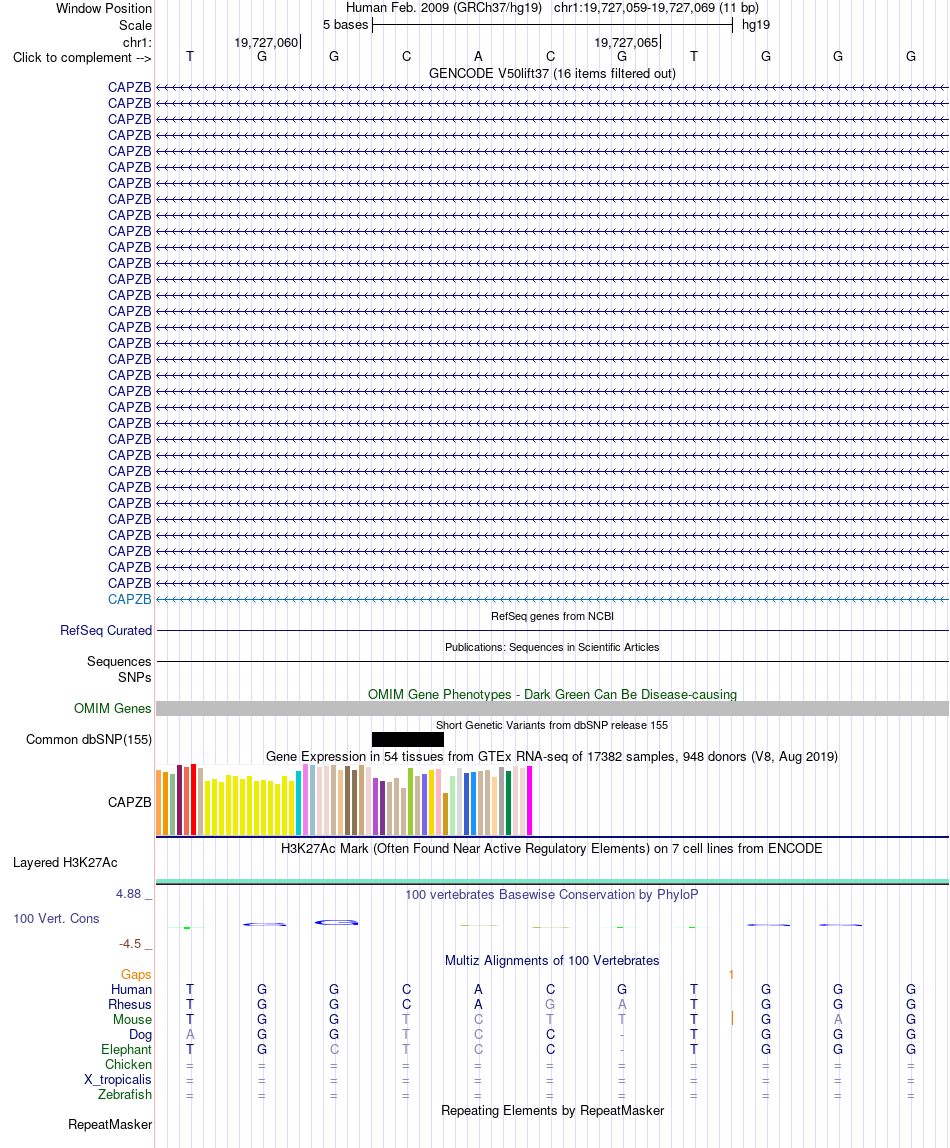Click the orange '1' gap count in Gaps row
This screenshot has width=950, height=1148.
(x=731, y=974)
